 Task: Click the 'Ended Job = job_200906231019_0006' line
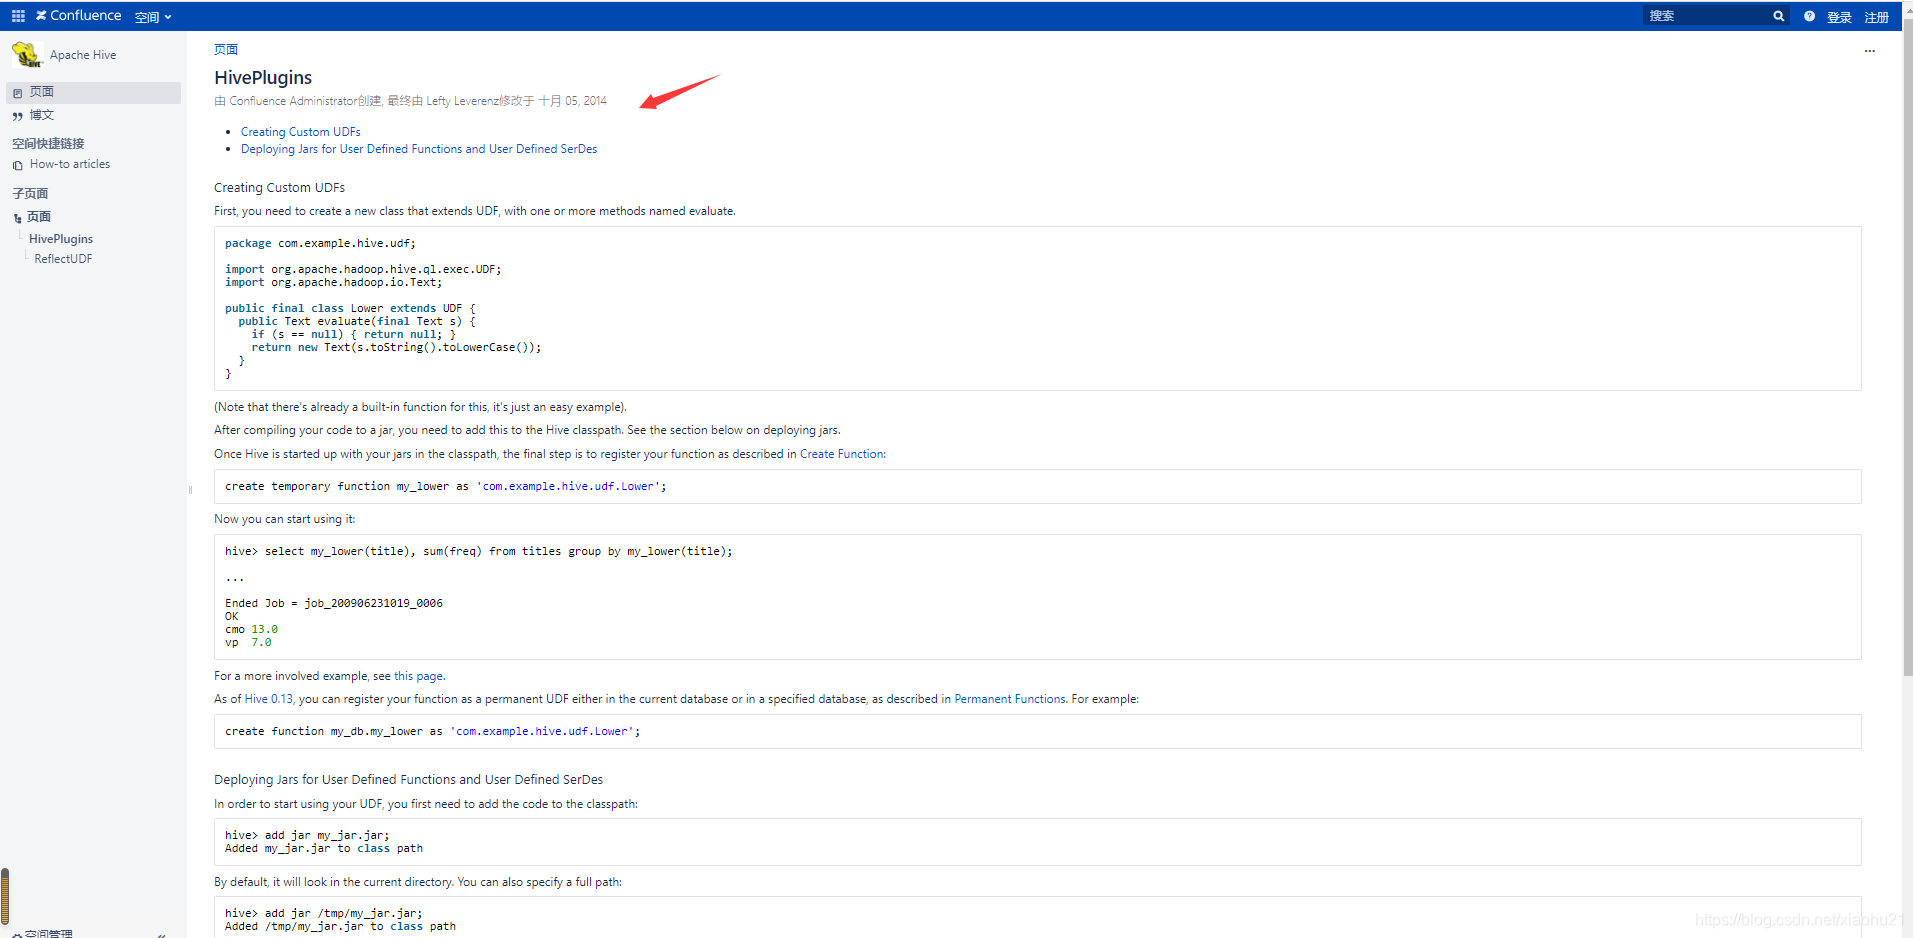point(334,603)
